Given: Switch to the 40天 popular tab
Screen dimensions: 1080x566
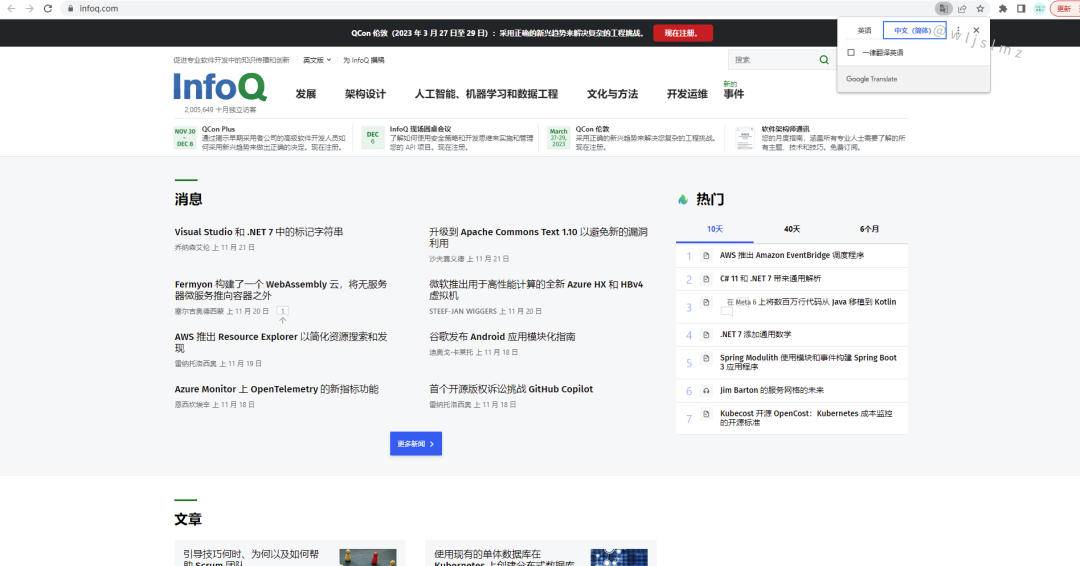Looking at the screenshot, I should tap(792, 229).
